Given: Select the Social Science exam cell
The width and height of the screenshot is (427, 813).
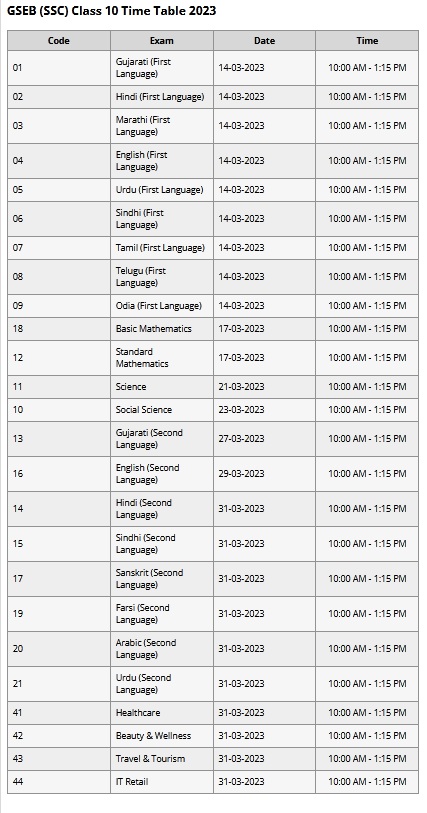Looking at the screenshot, I should (162, 410).
